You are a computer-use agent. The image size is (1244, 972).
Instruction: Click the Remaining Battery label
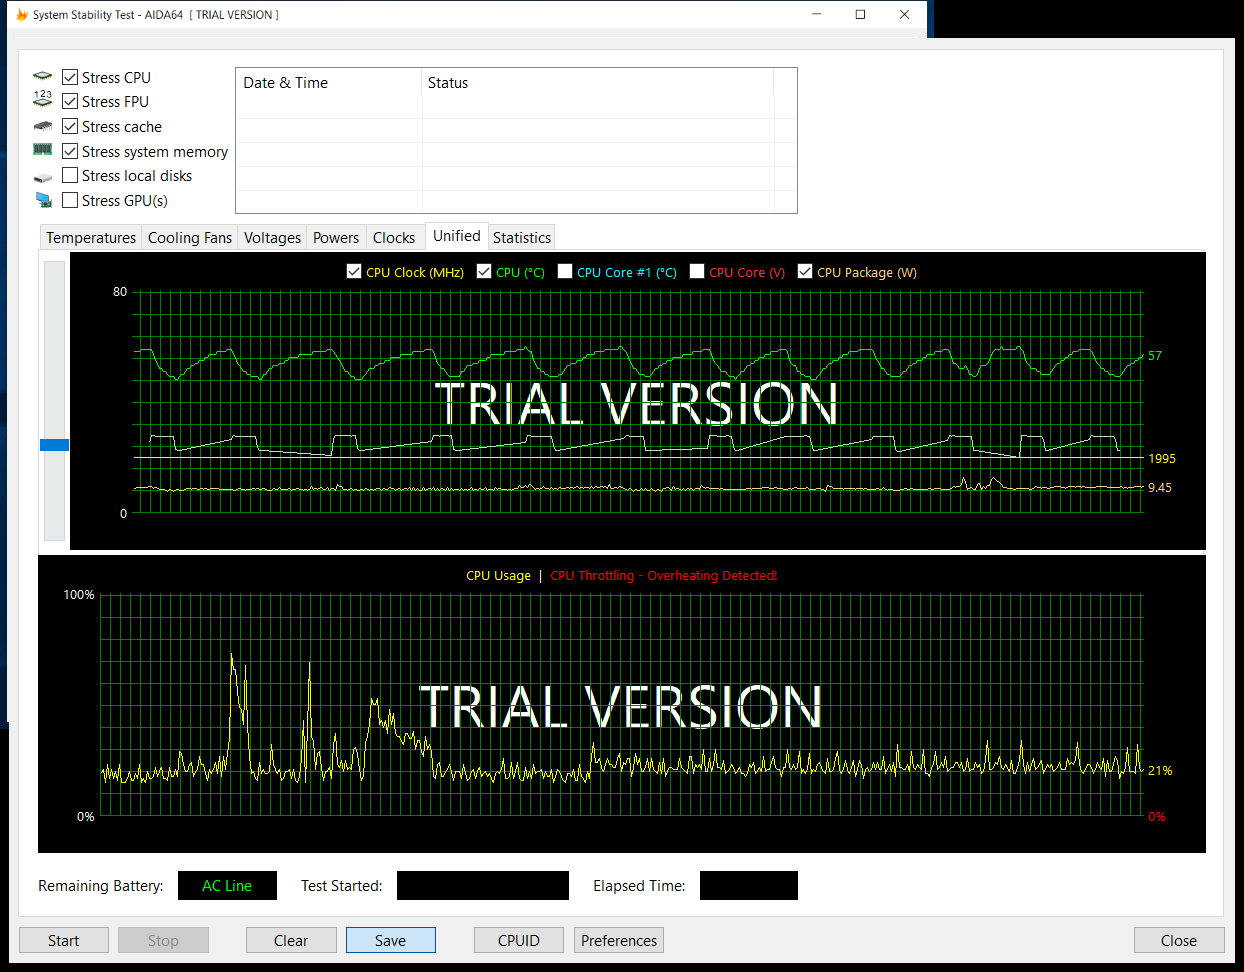pos(101,886)
